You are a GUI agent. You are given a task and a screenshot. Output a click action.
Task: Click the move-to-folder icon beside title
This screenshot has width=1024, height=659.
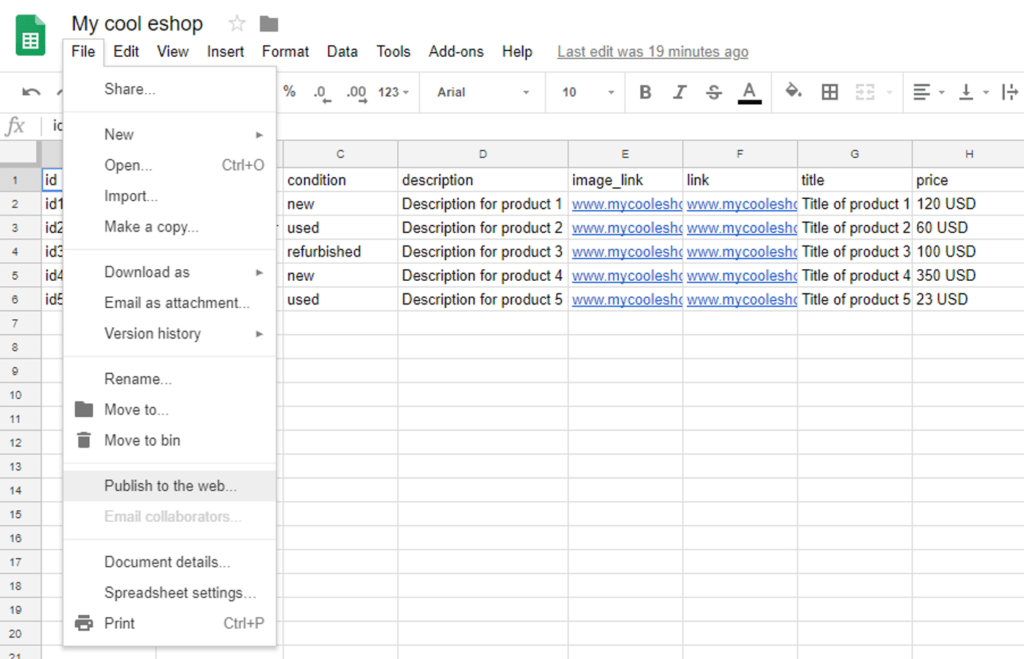click(x=269, y=24)
